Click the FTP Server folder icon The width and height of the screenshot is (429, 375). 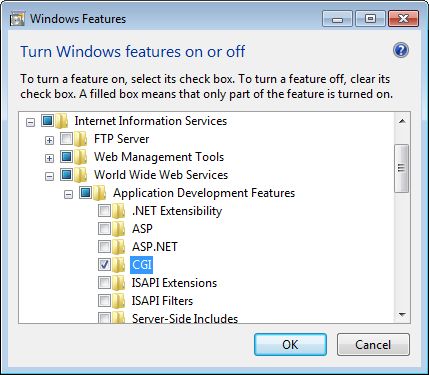click(80, 139)
